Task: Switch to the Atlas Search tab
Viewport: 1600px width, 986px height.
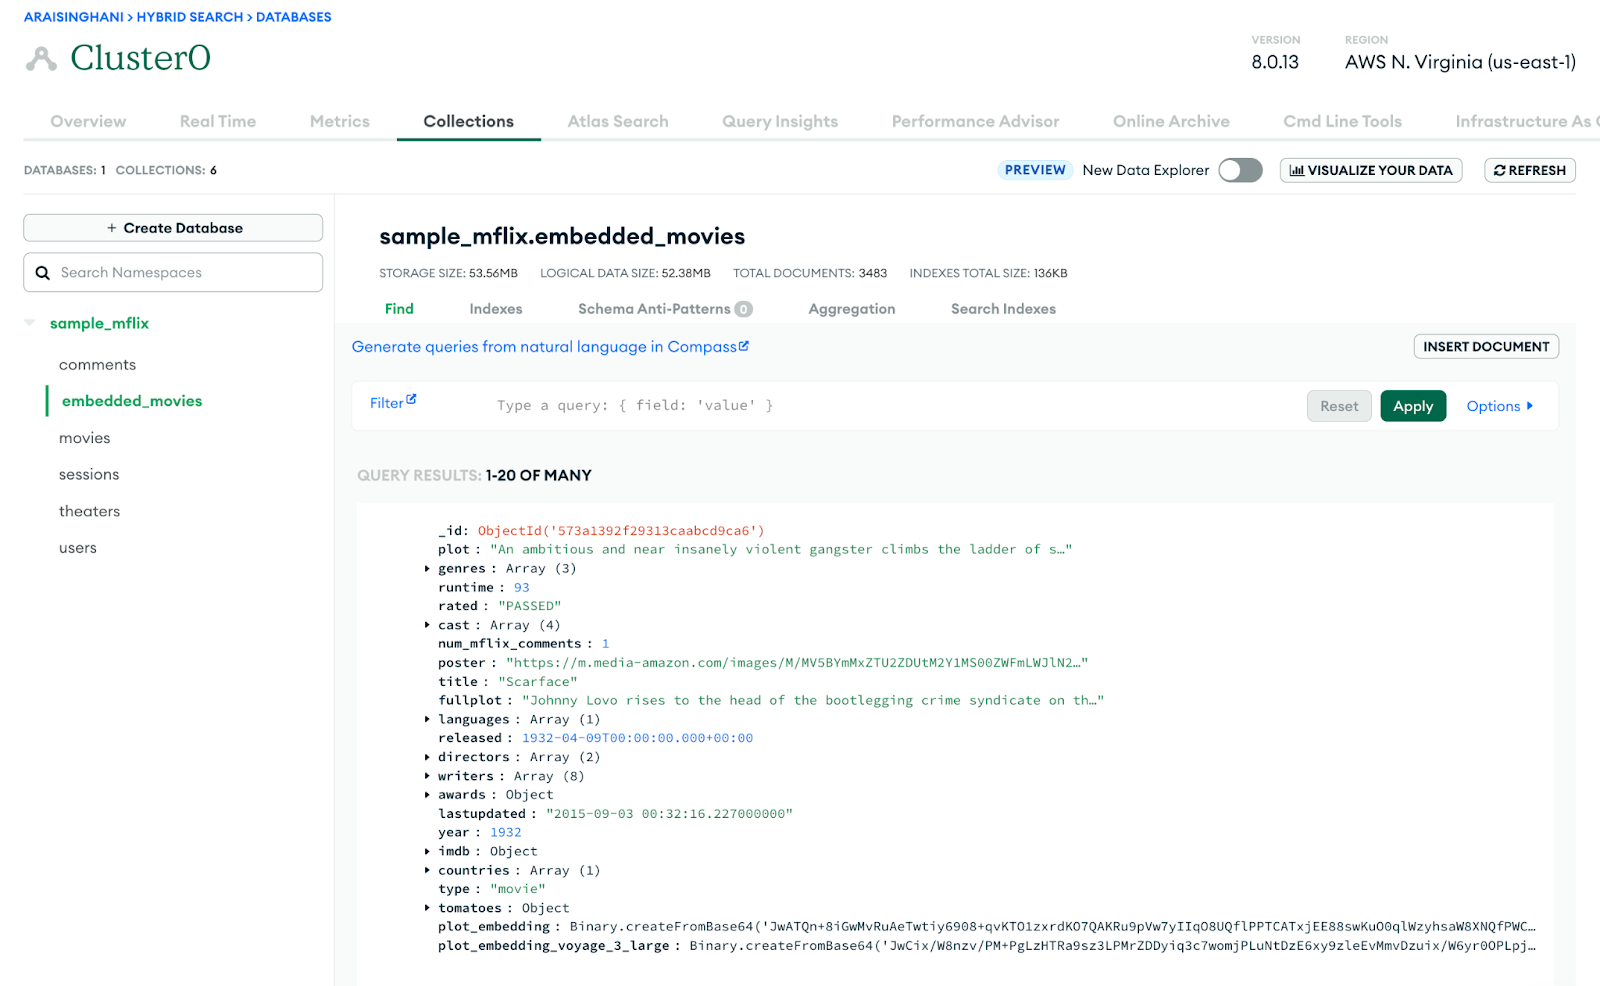Action: [x=617, y=121]
